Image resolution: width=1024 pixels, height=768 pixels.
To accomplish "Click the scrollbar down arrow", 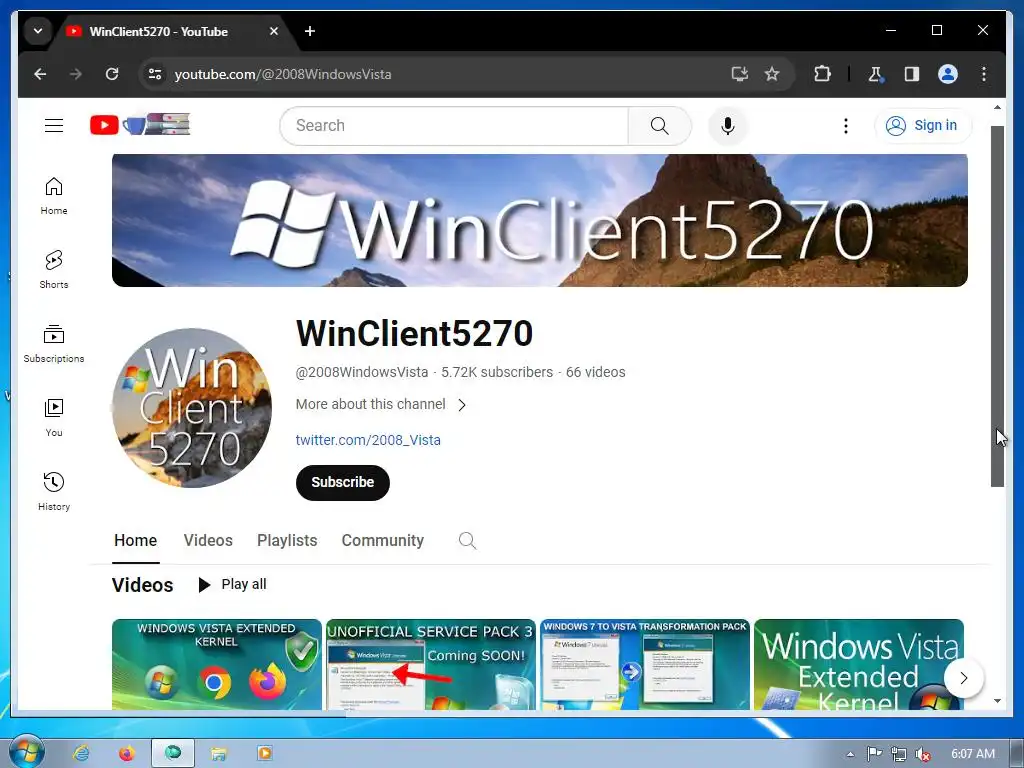I will coord(997,701).
